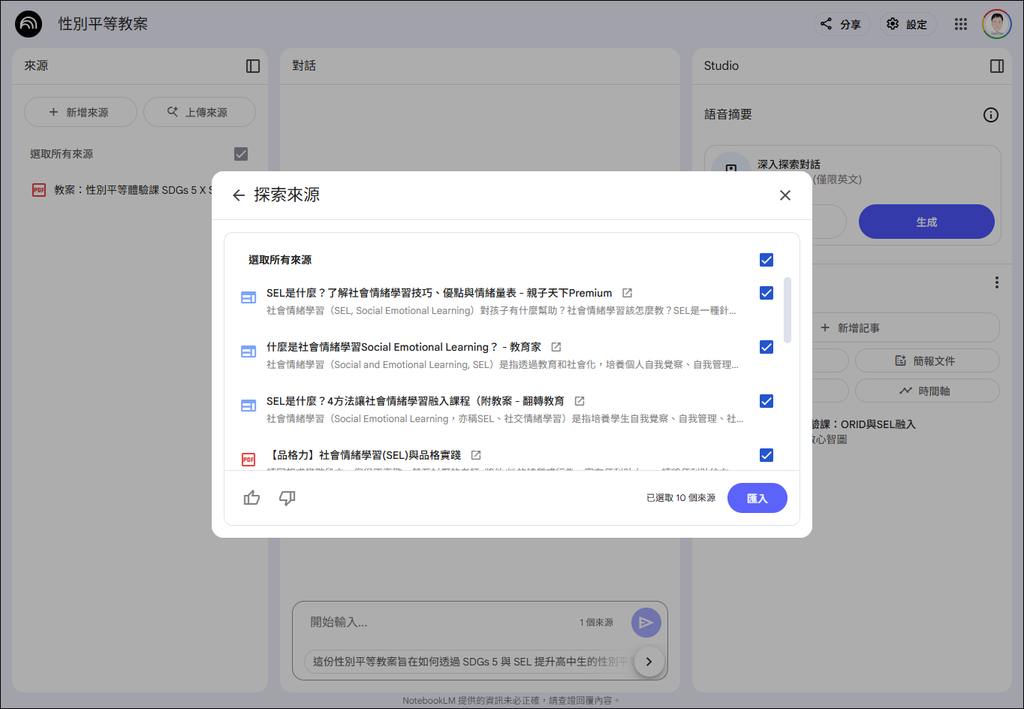Open notes more options menu
The height and width of the screenshot is (709, 1024).
997,283
